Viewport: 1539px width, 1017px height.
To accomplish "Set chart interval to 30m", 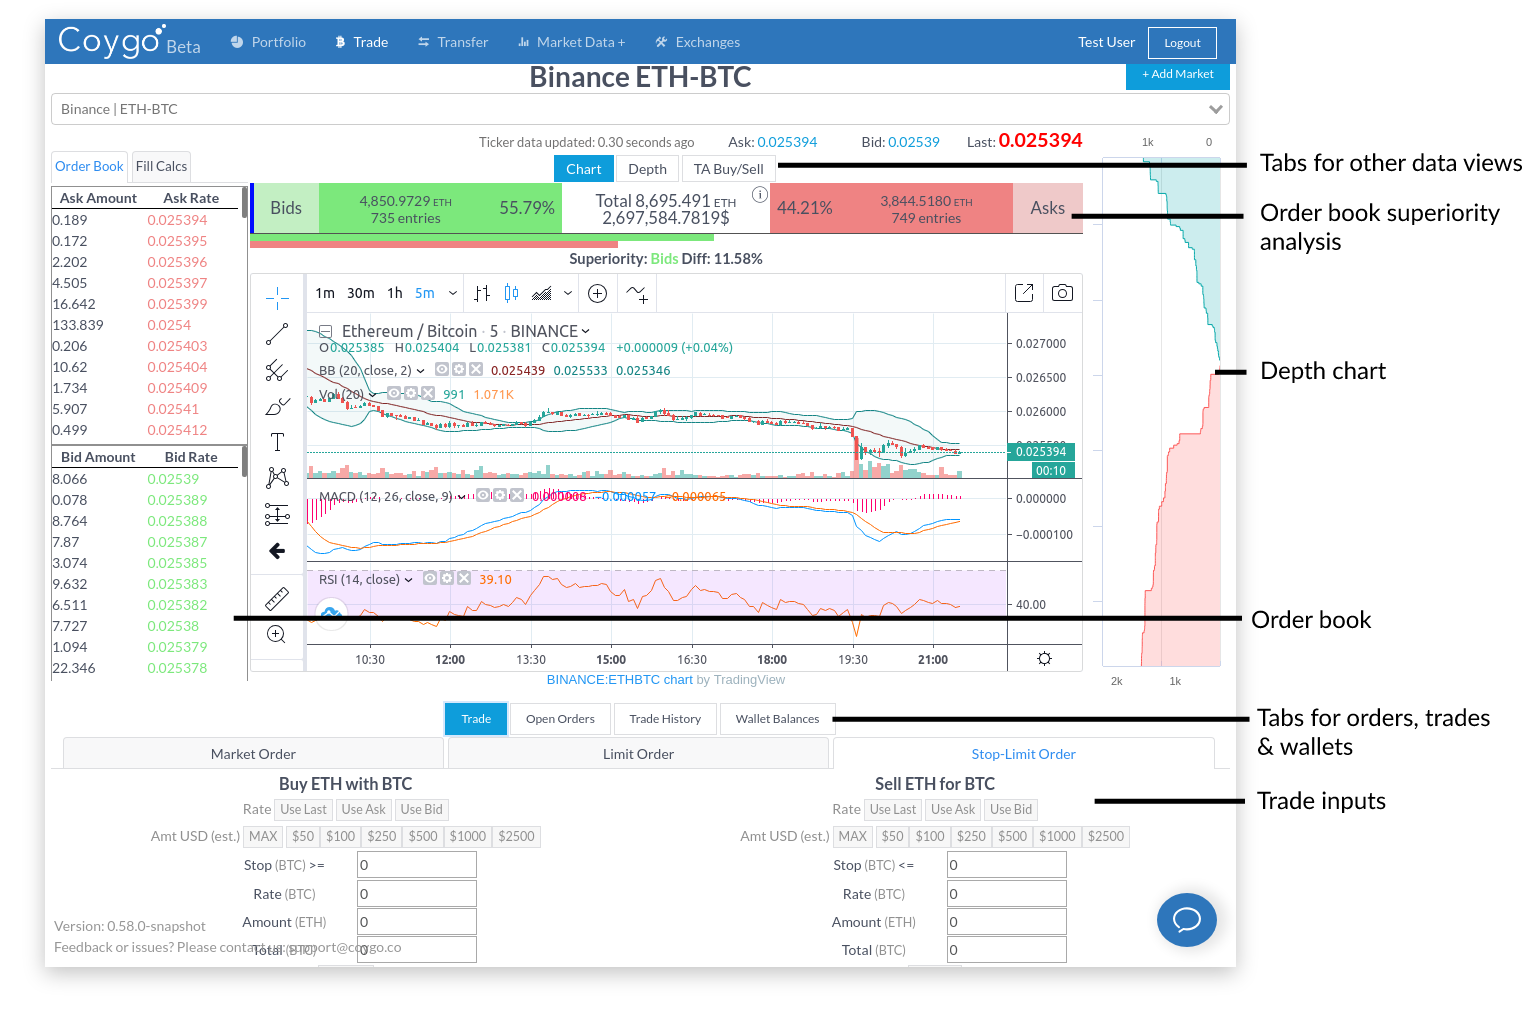I will [361, 293].
